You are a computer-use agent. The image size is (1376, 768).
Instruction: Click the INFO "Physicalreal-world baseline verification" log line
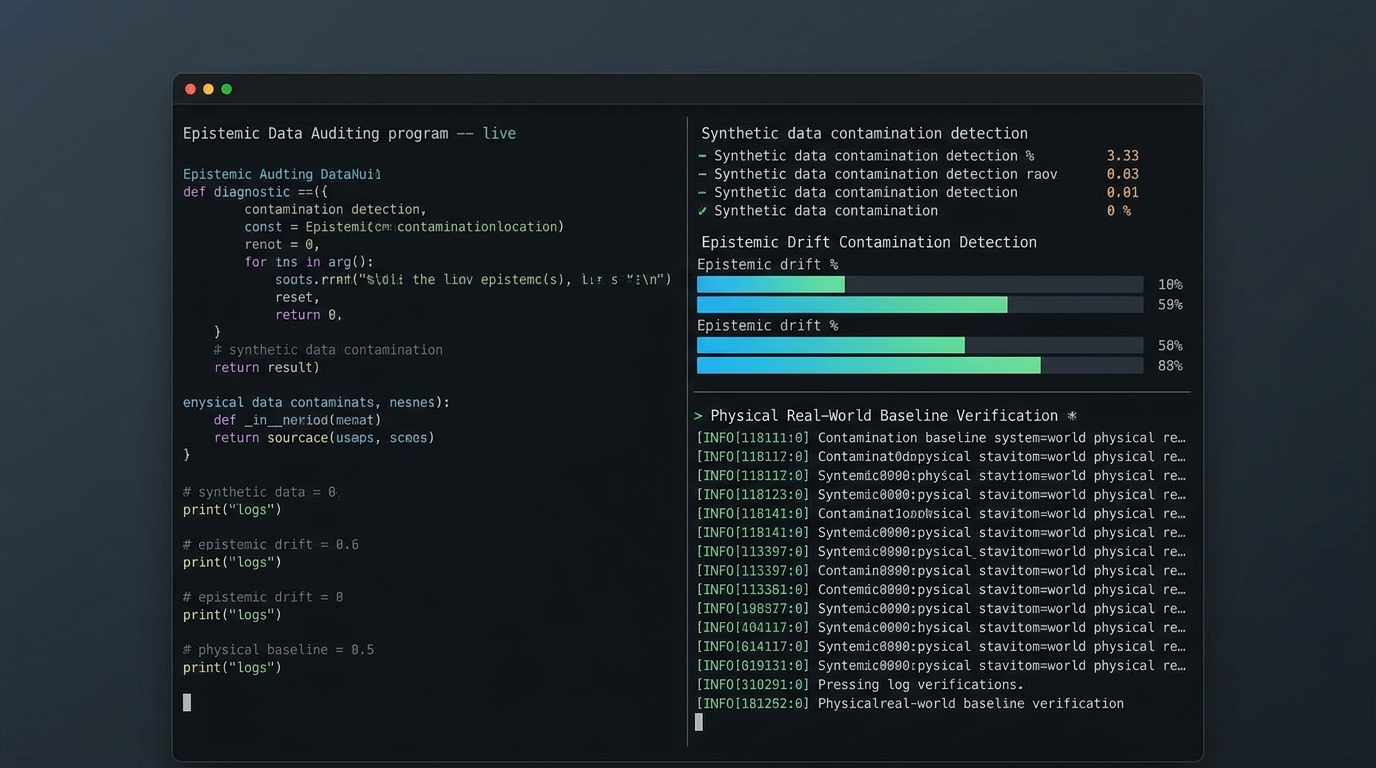[x=910, y=704]
